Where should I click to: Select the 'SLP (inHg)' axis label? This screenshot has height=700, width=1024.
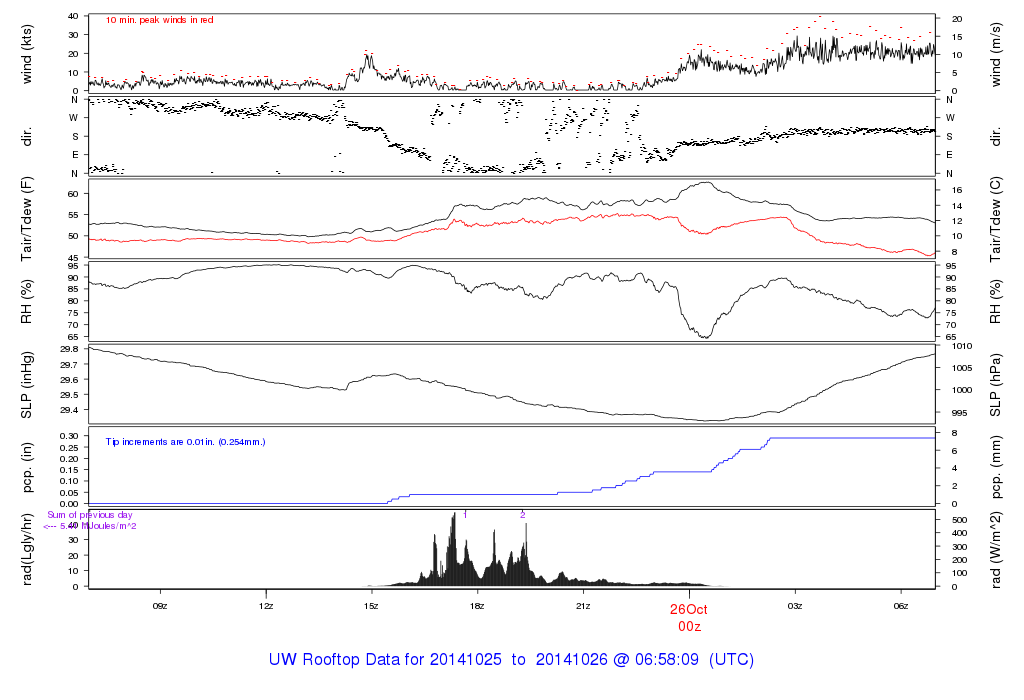click(x=27, y=385)
